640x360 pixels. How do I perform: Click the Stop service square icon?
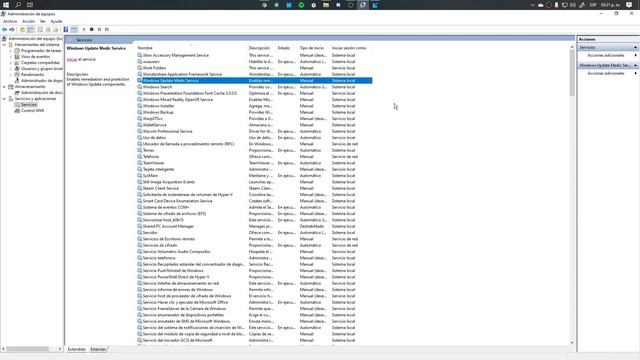point(92,29)
